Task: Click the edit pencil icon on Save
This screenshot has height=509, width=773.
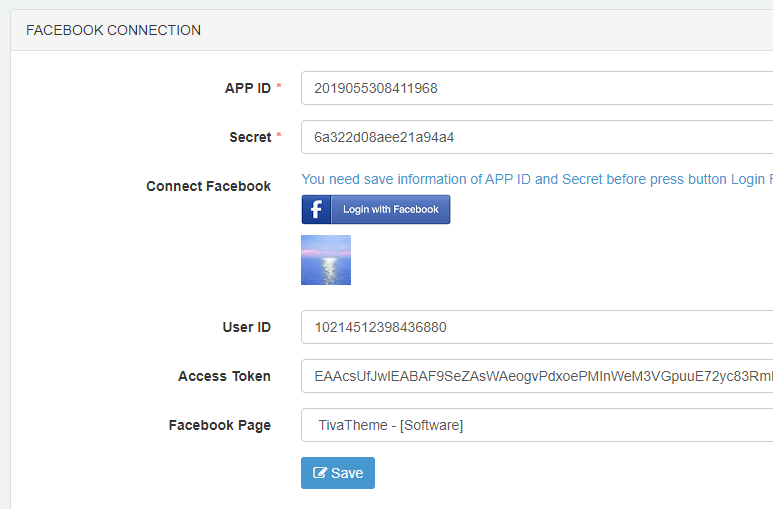Action: click(x=320, y=473)
